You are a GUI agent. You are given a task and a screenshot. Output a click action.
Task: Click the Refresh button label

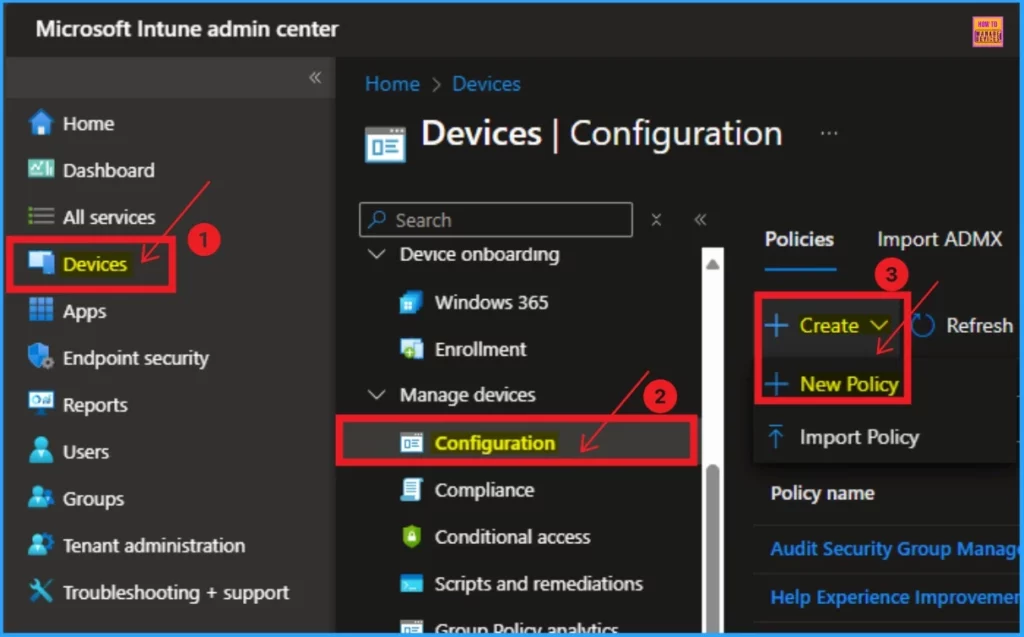pyautogui.click(x=979, y=325)
